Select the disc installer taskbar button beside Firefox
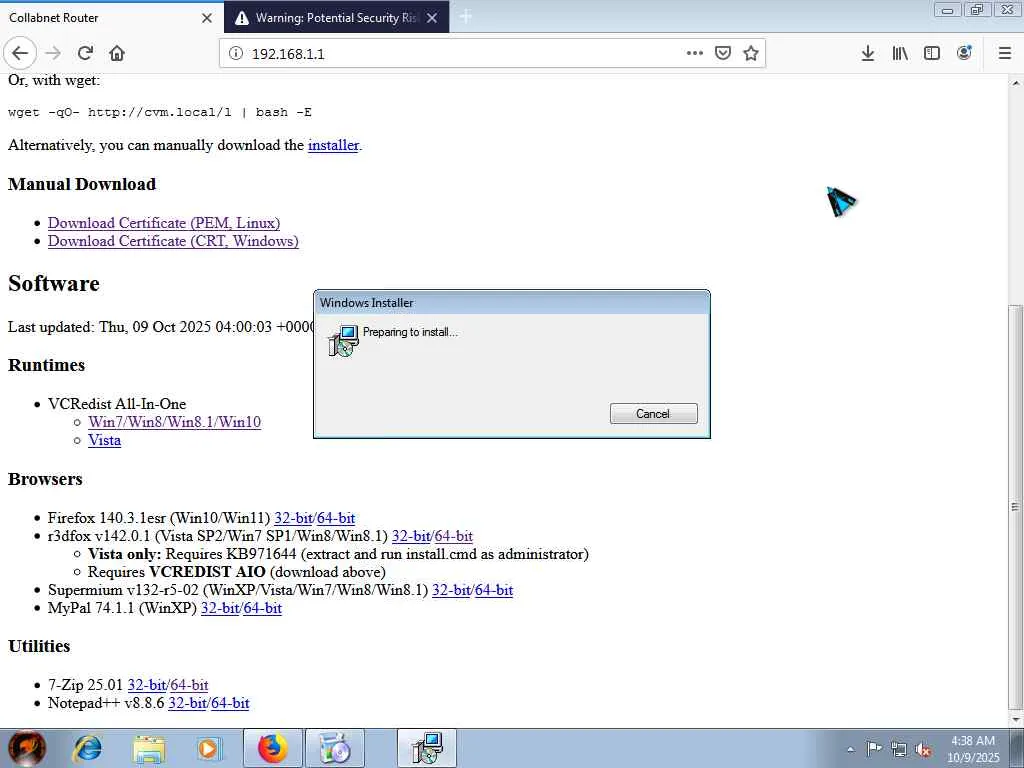The width and height of the screenshot is (1024, 768). click(x=334, y=748)
